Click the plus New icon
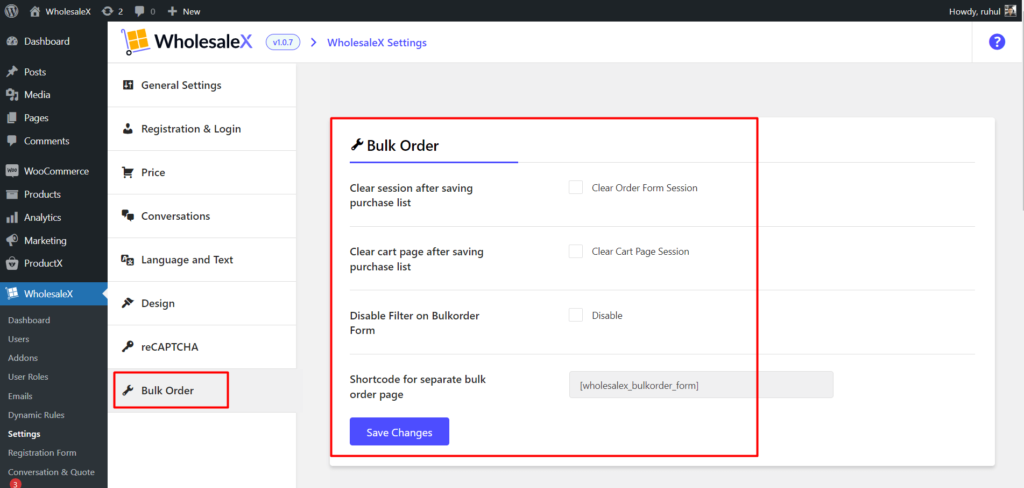The image size is (1024, 488). [172, 11]
